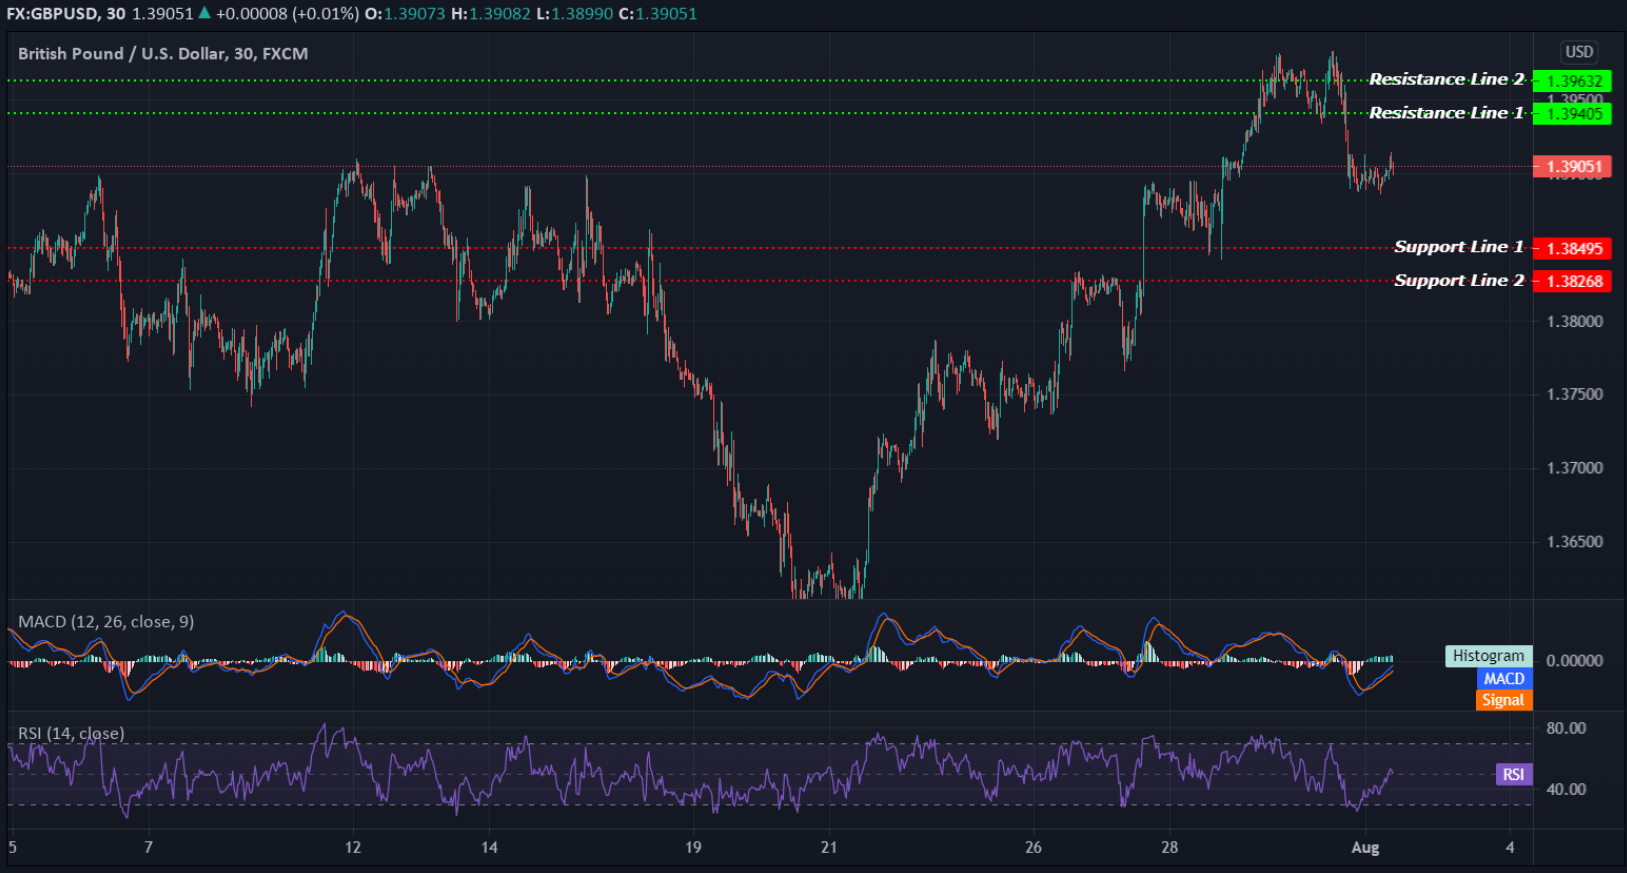
Task: Click the Histogram indicator label
Action: pos(1488,656)
